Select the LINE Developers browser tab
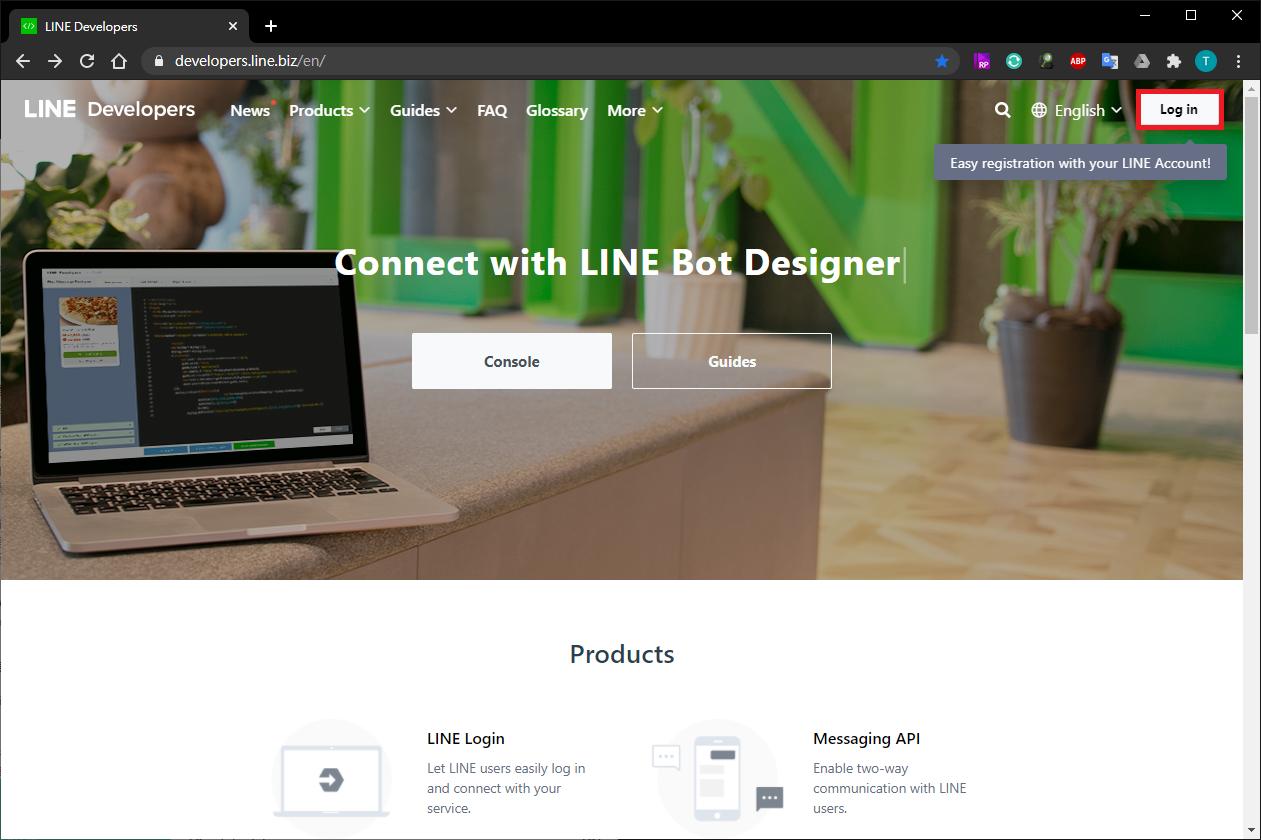 130,26
